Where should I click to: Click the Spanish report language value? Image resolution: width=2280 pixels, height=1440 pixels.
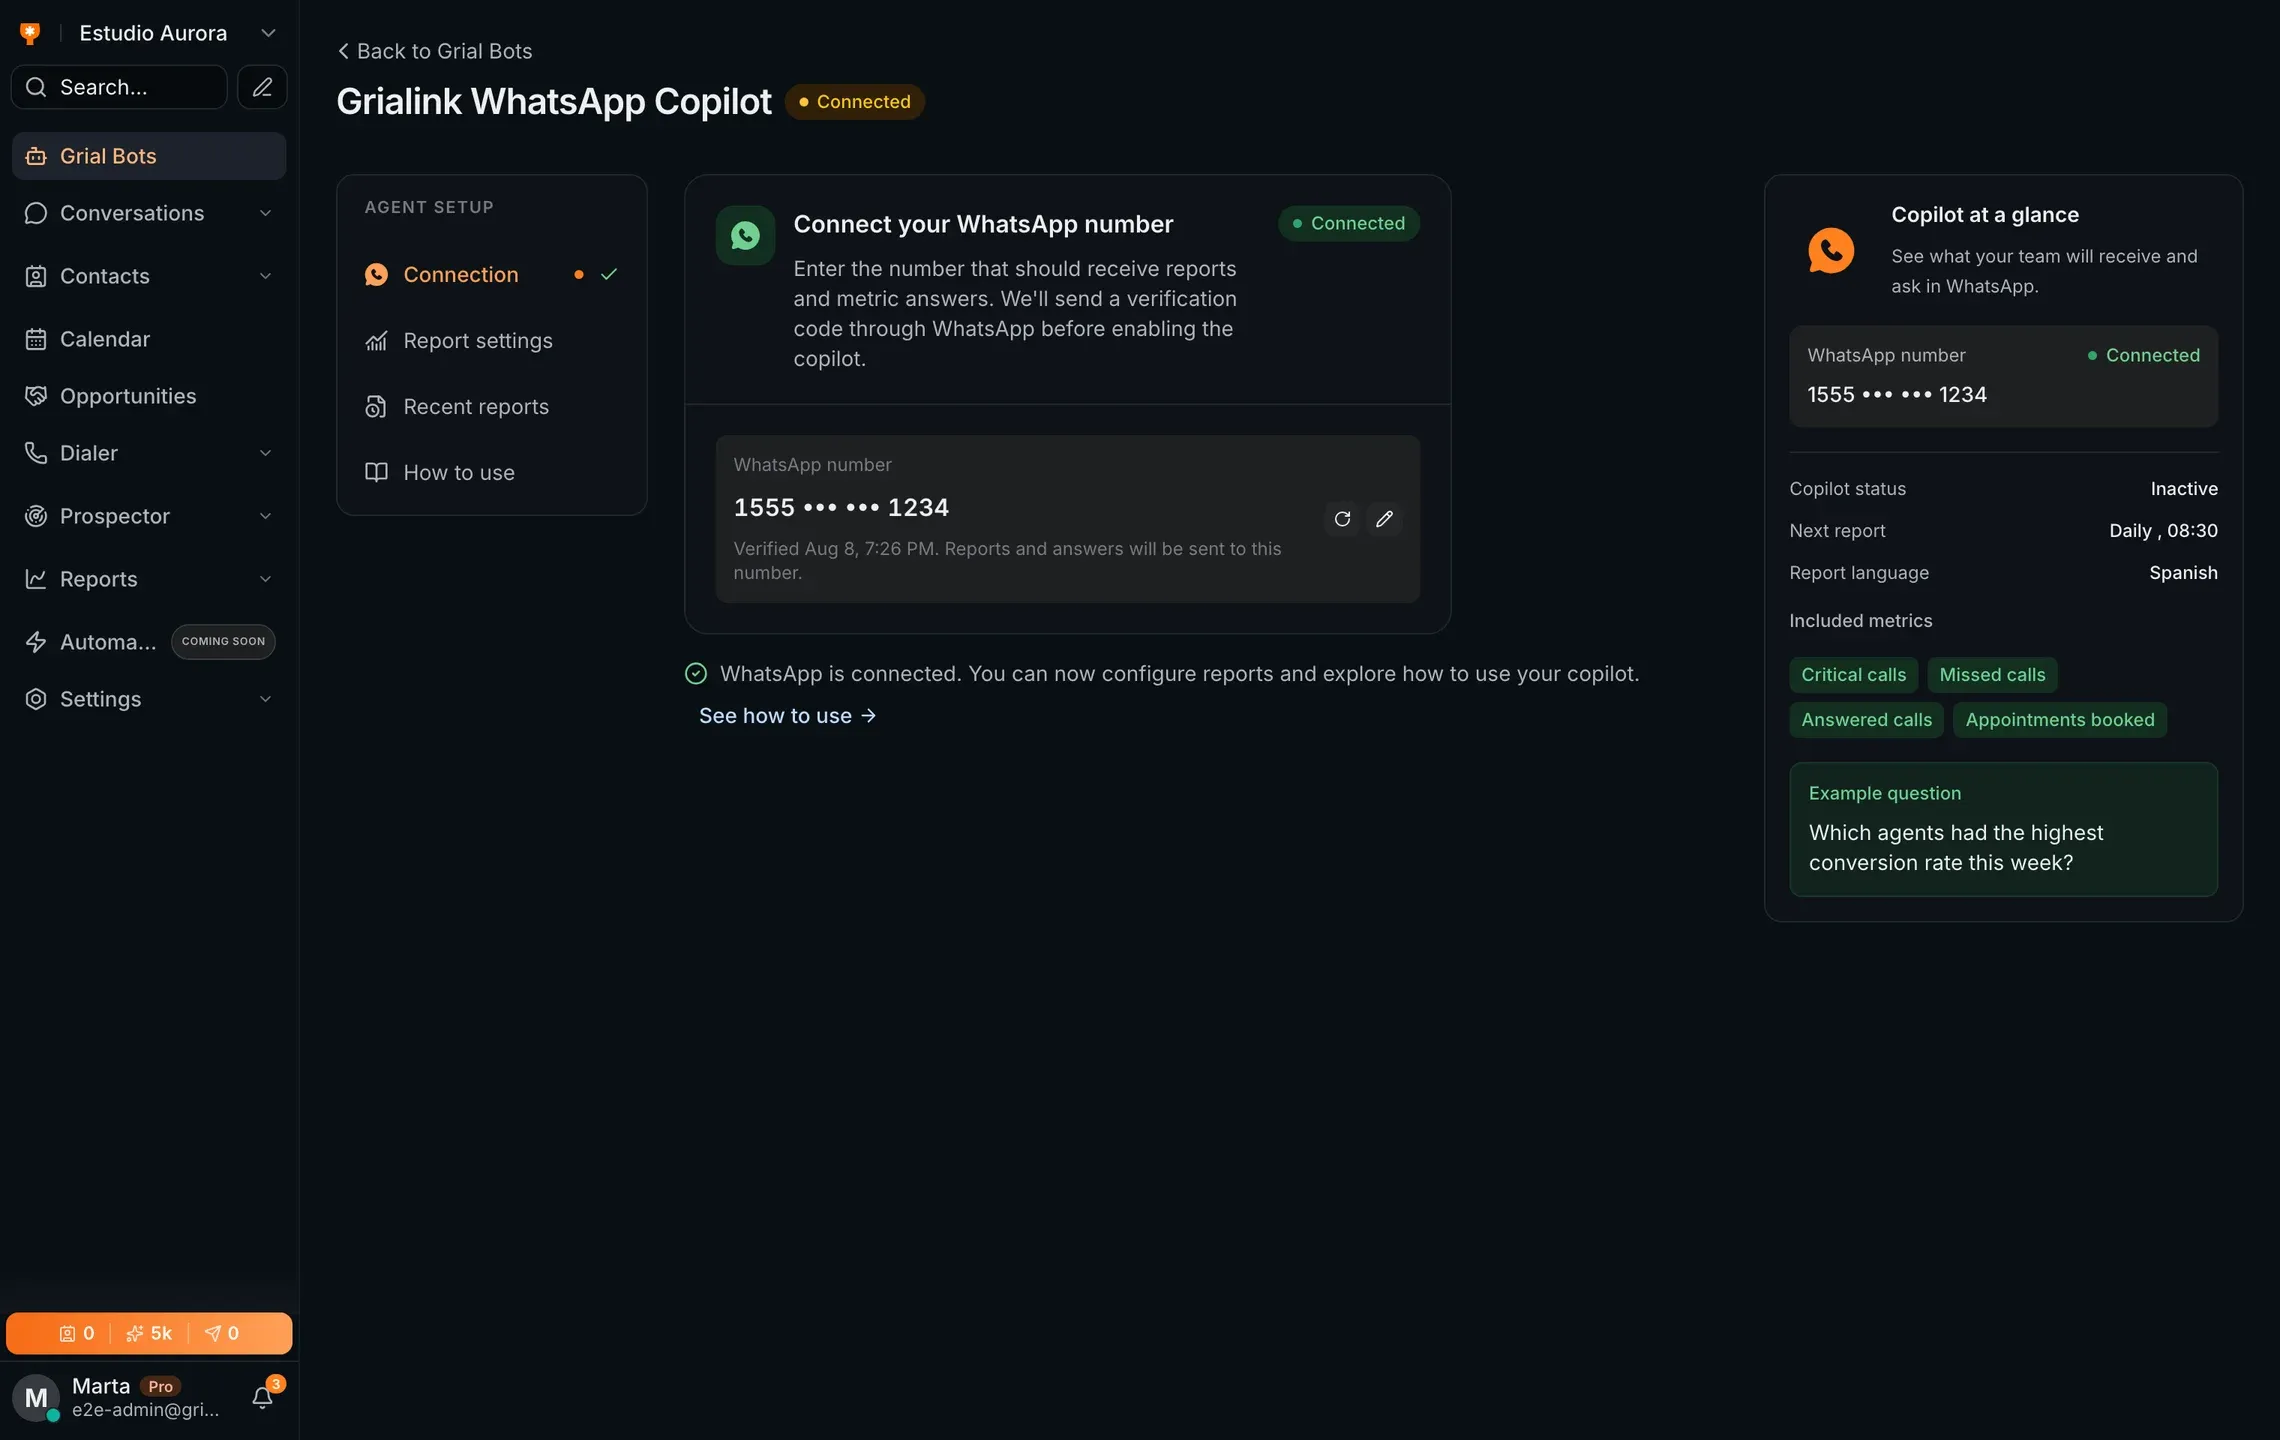click(2183, 573)
